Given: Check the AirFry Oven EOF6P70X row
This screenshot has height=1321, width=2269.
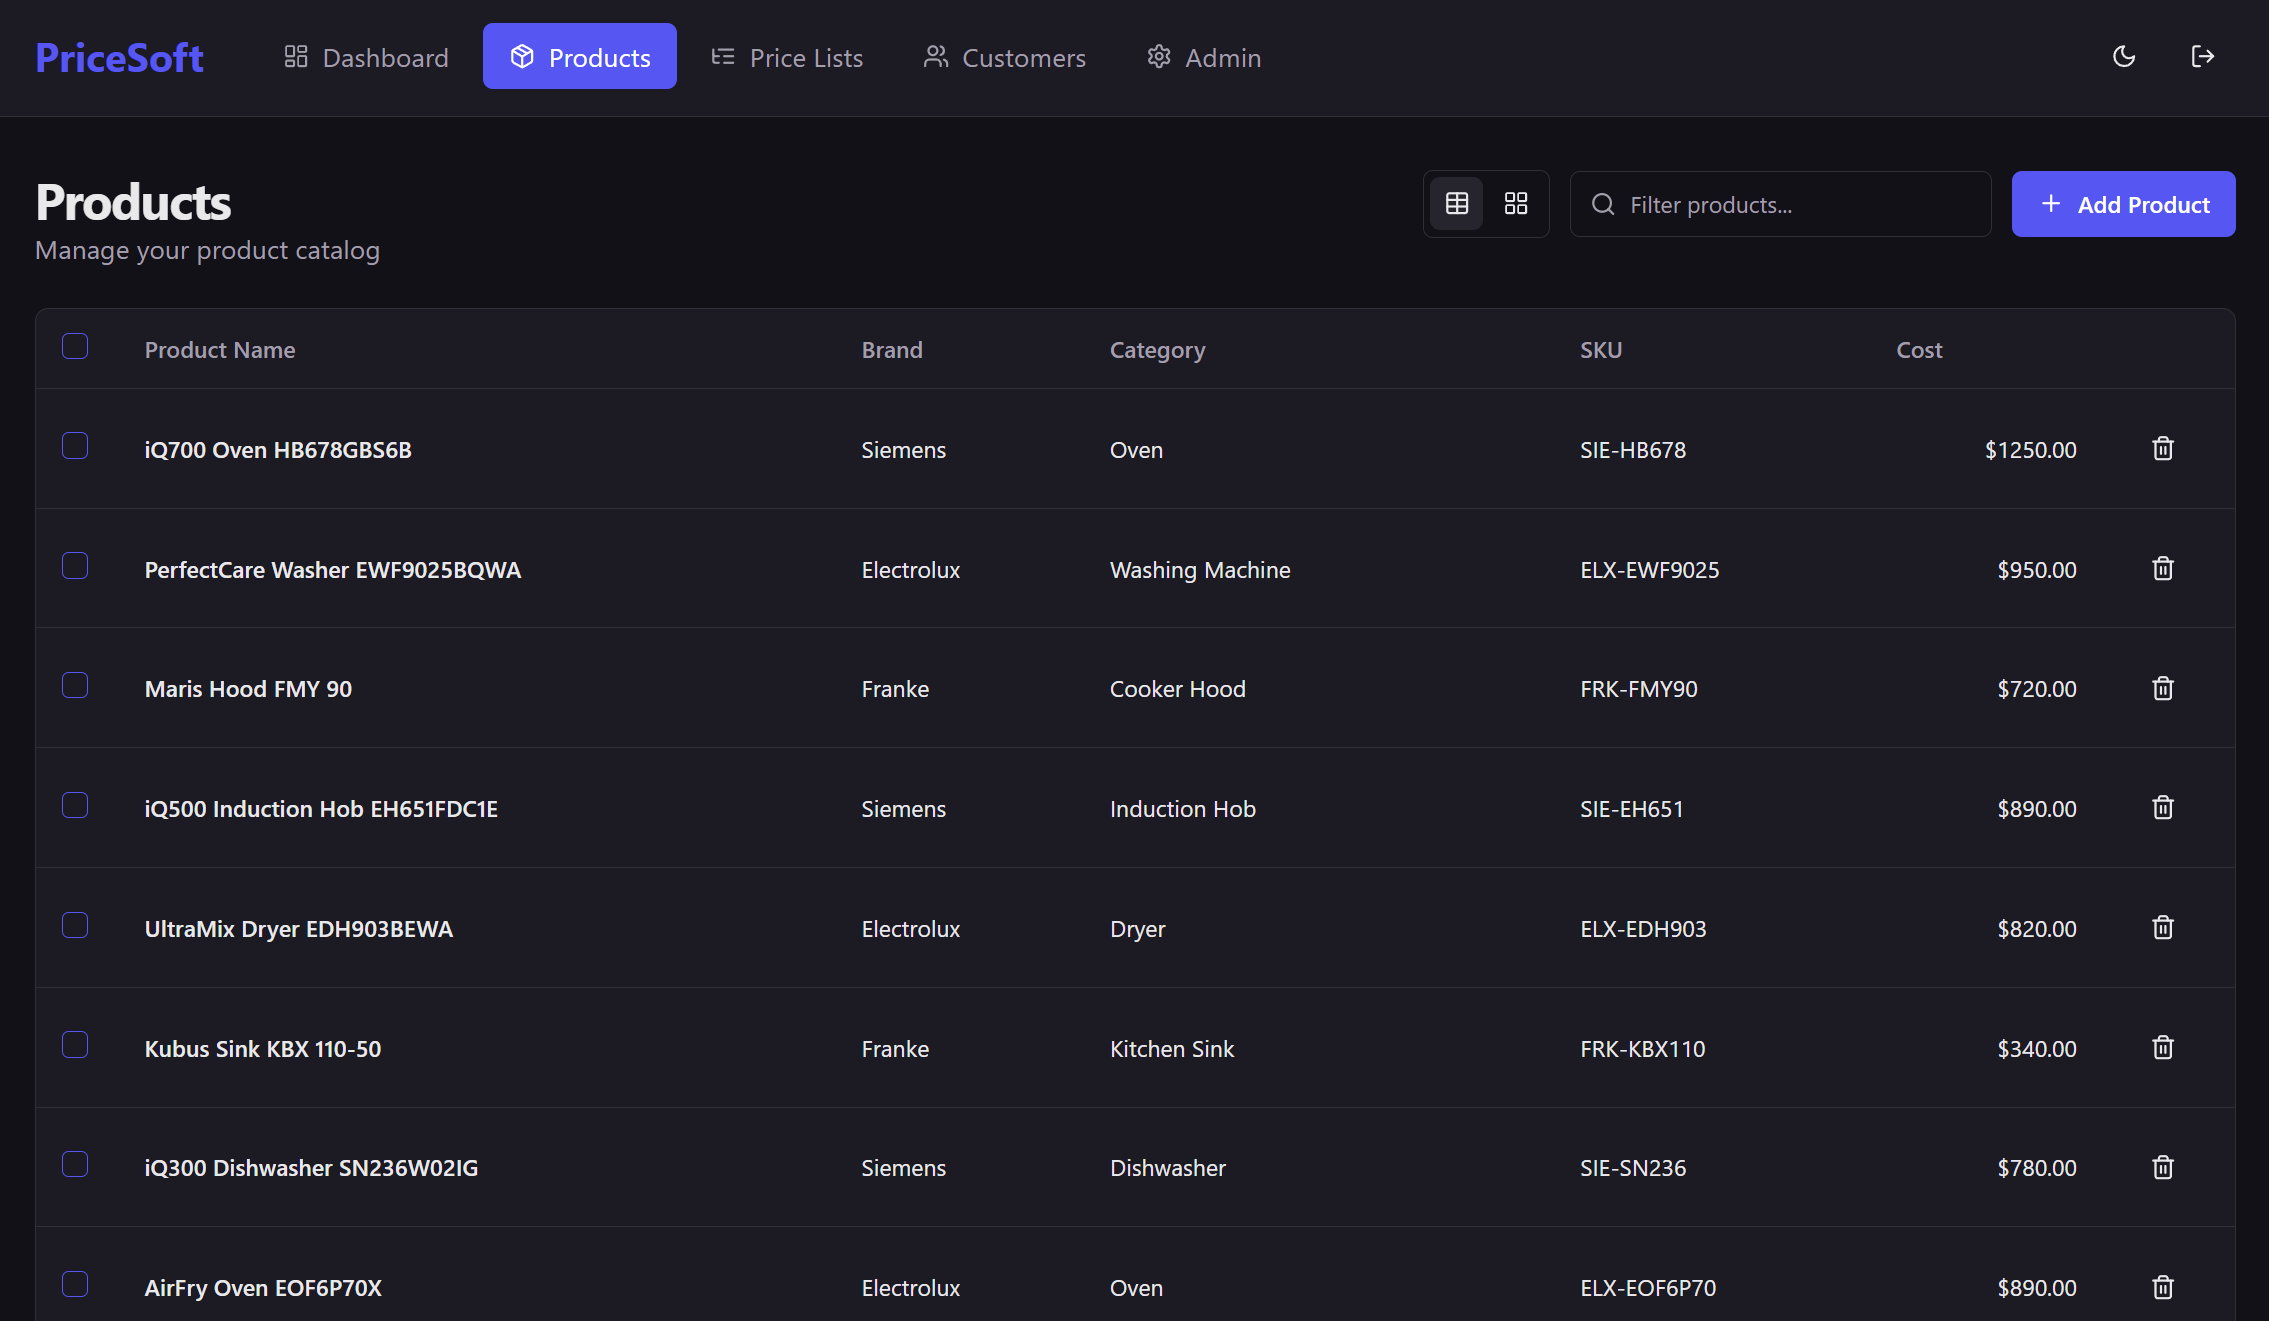Looking at the screenshot, I should 75,1285.
